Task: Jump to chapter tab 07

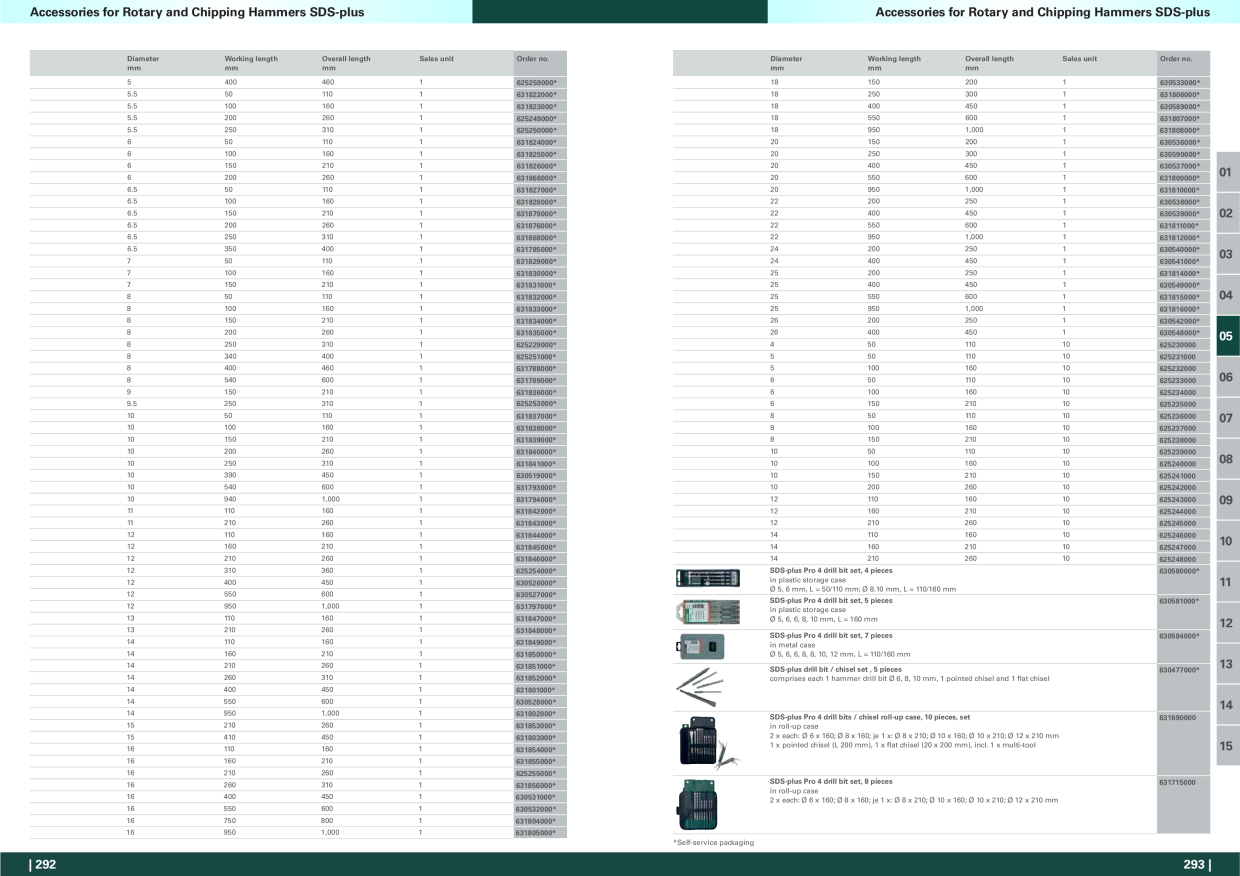Action: tap(1227, 418)
